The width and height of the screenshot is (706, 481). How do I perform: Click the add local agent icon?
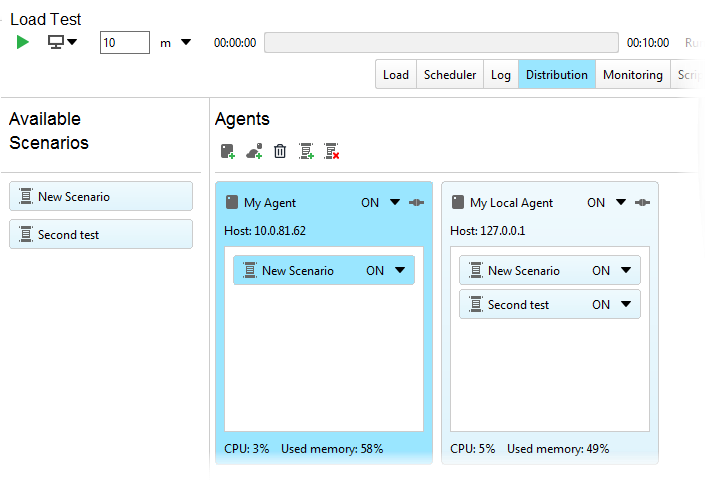click(x=228, y=151)
